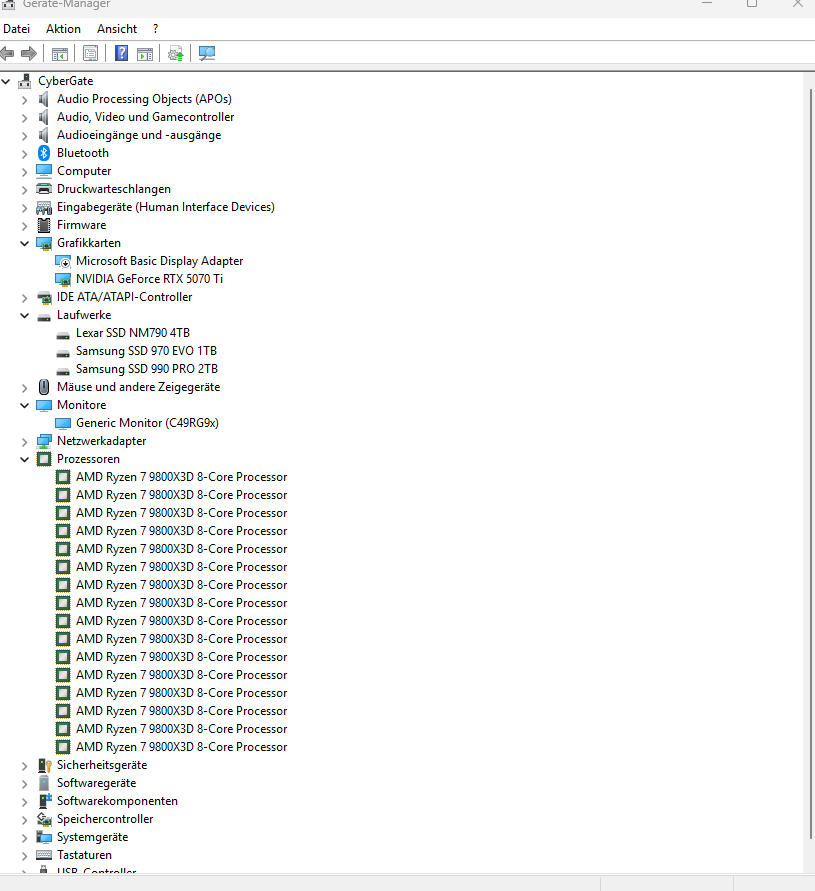Click the Generic Monitor C49RG9x icon

[x=63, y=423]
